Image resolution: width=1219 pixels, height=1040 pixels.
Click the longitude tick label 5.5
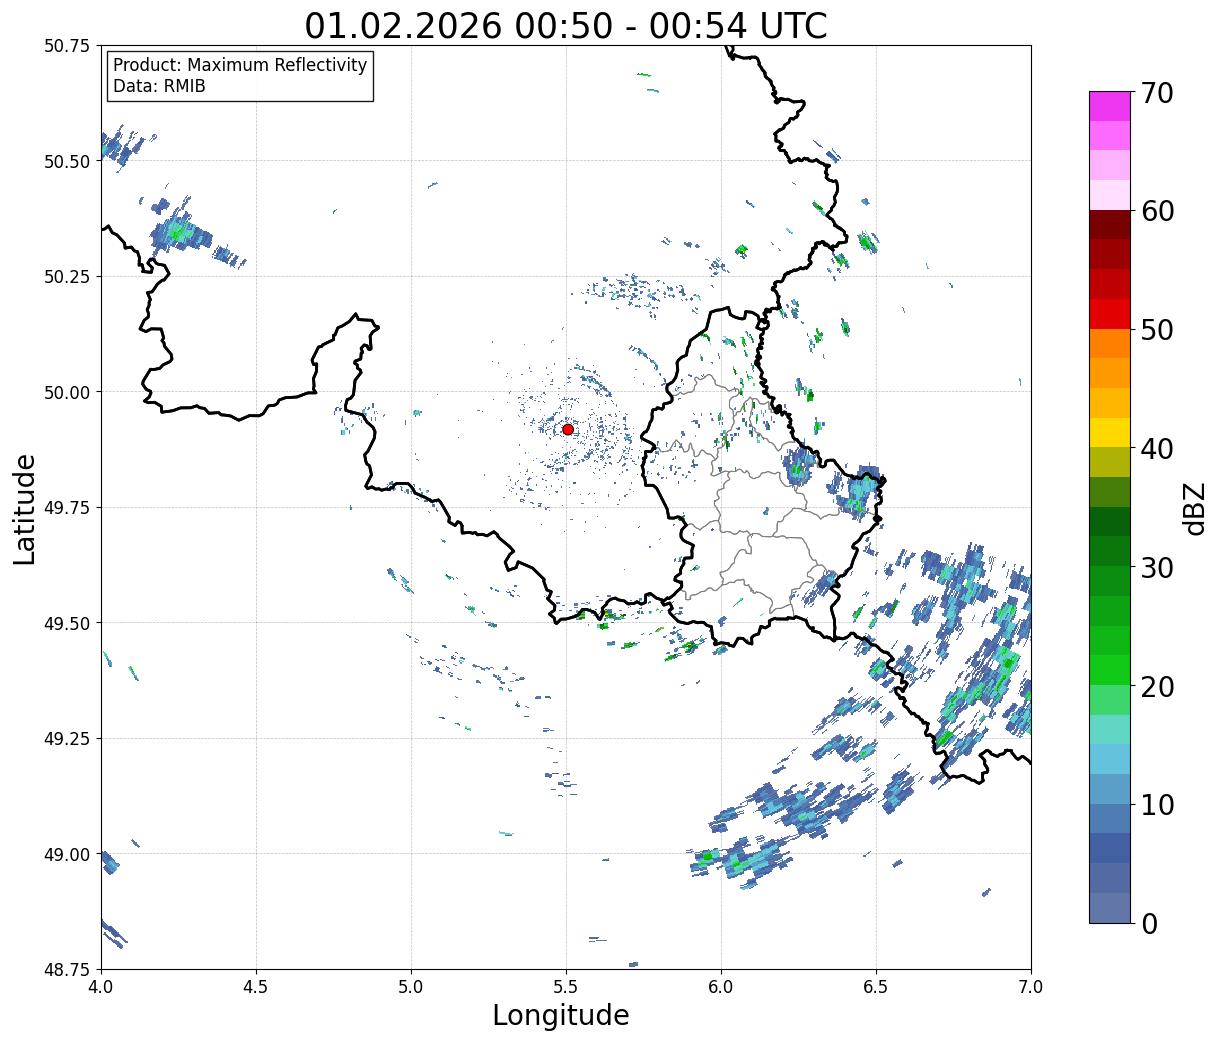click(x=566, y=986)
